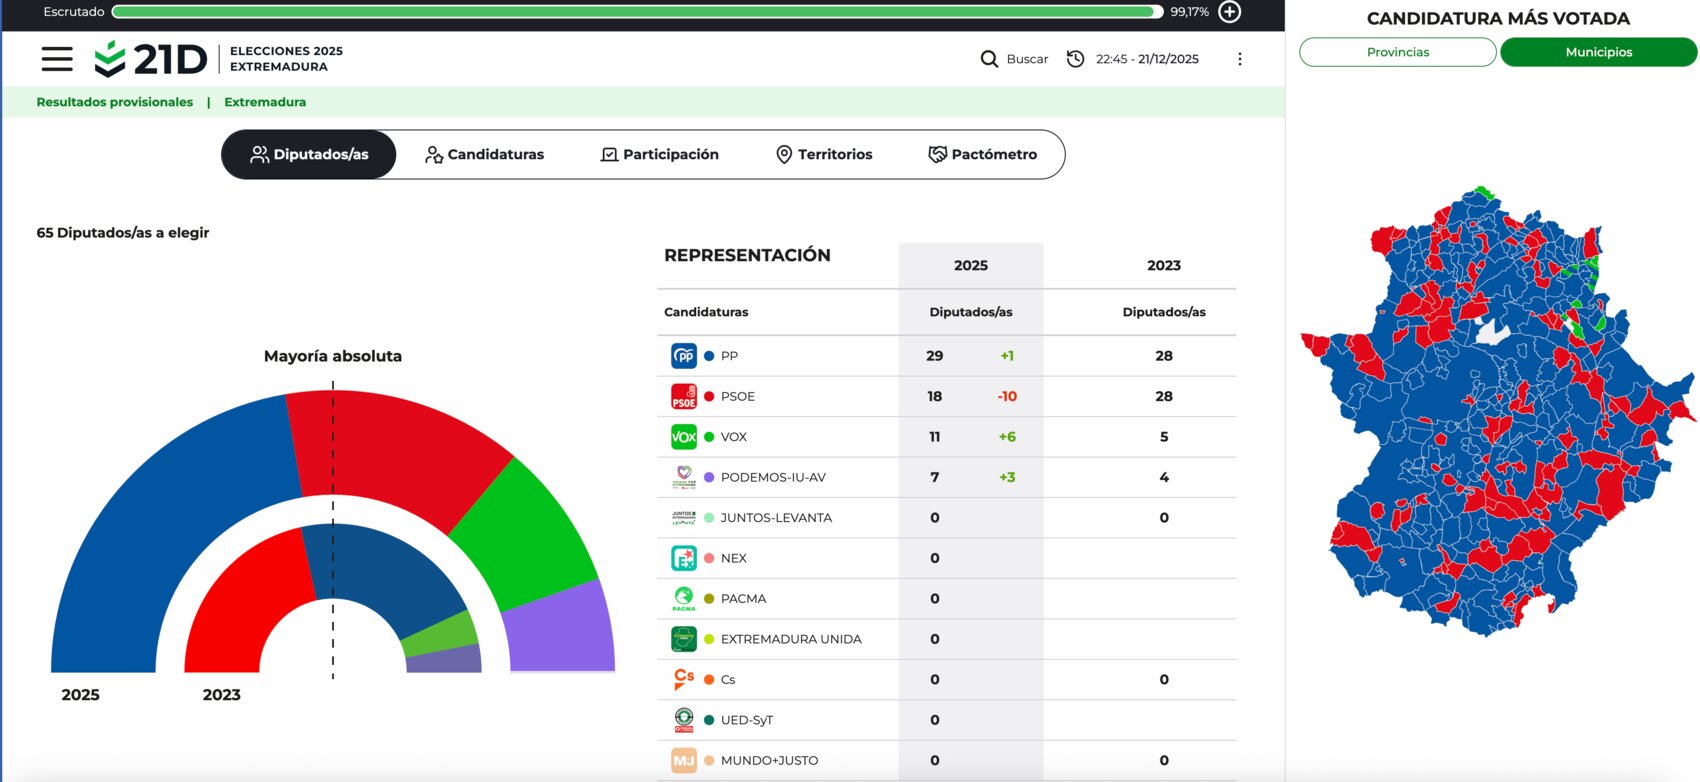Click the PSOE -10 seat change
The image size is (1700, 782).
(1007, 396)
